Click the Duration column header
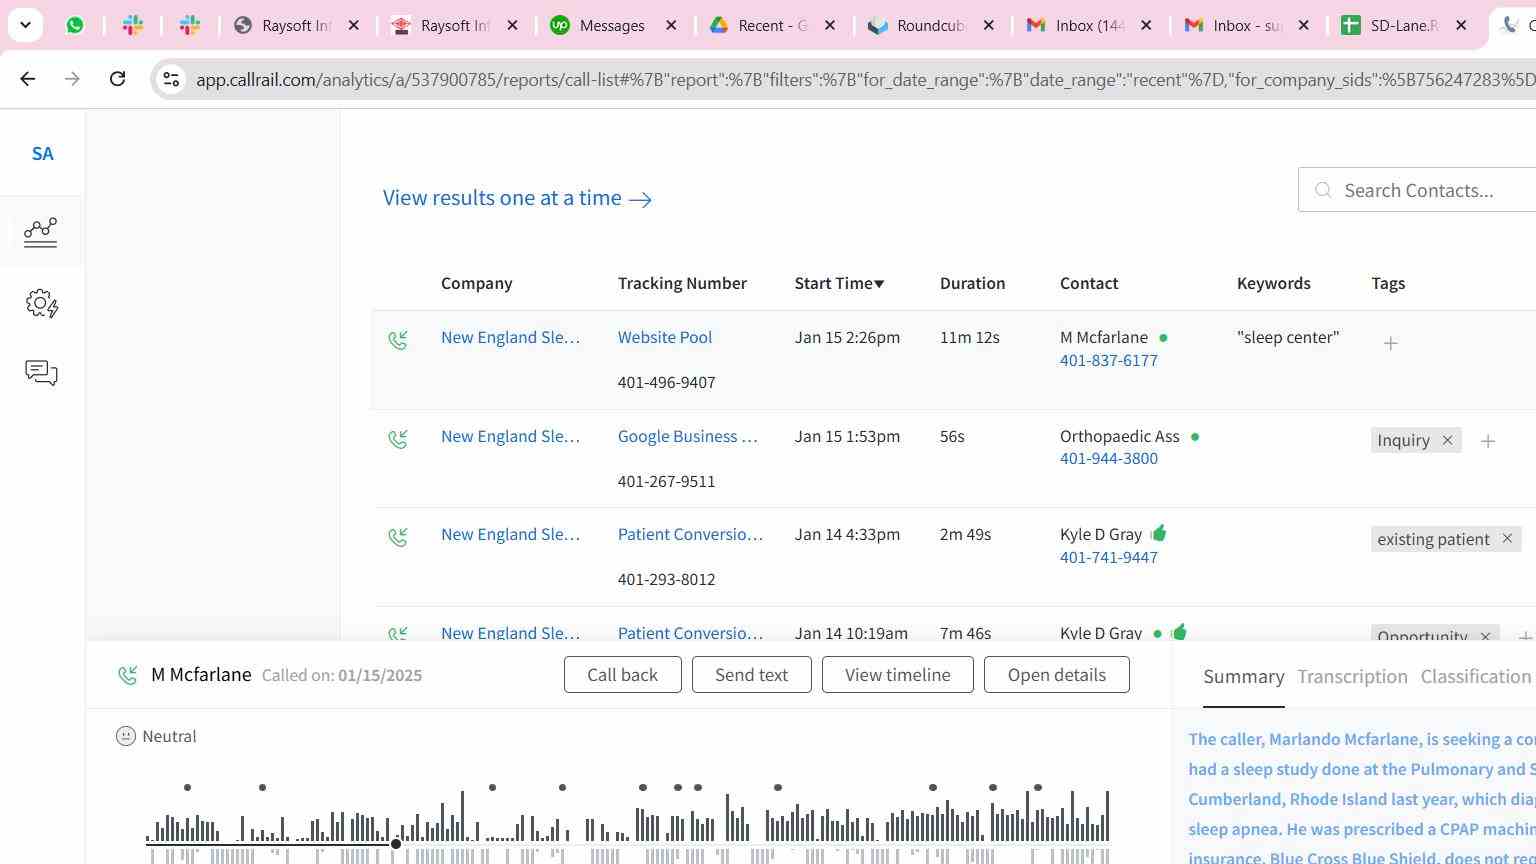Viewport: 1536px width, 864px height. point(972,283)
